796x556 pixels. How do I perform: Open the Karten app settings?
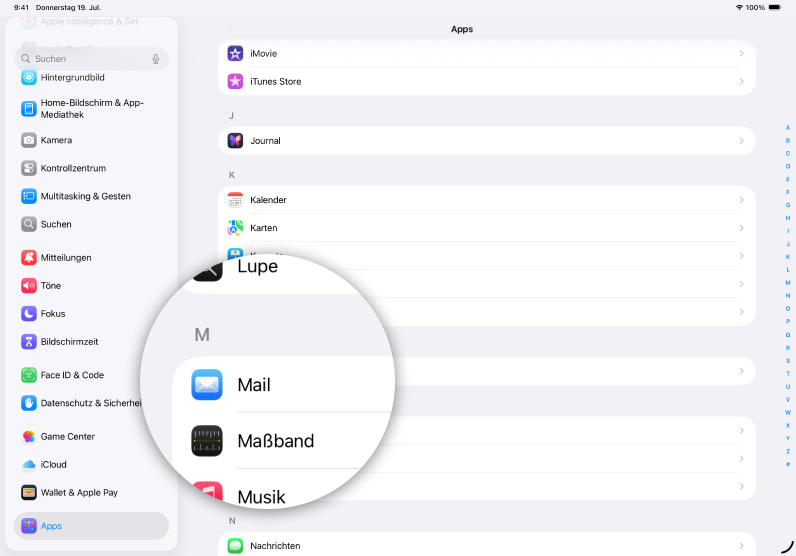[x=264, y=228]
